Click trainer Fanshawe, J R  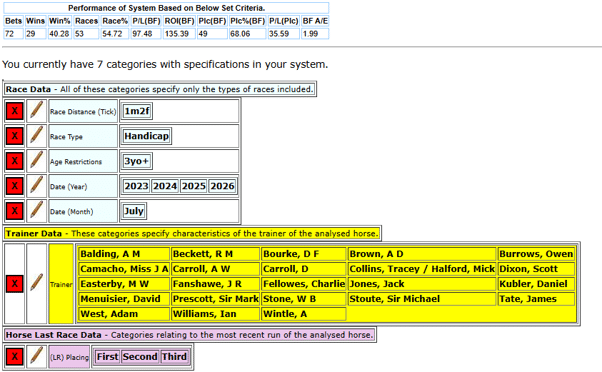215,284
